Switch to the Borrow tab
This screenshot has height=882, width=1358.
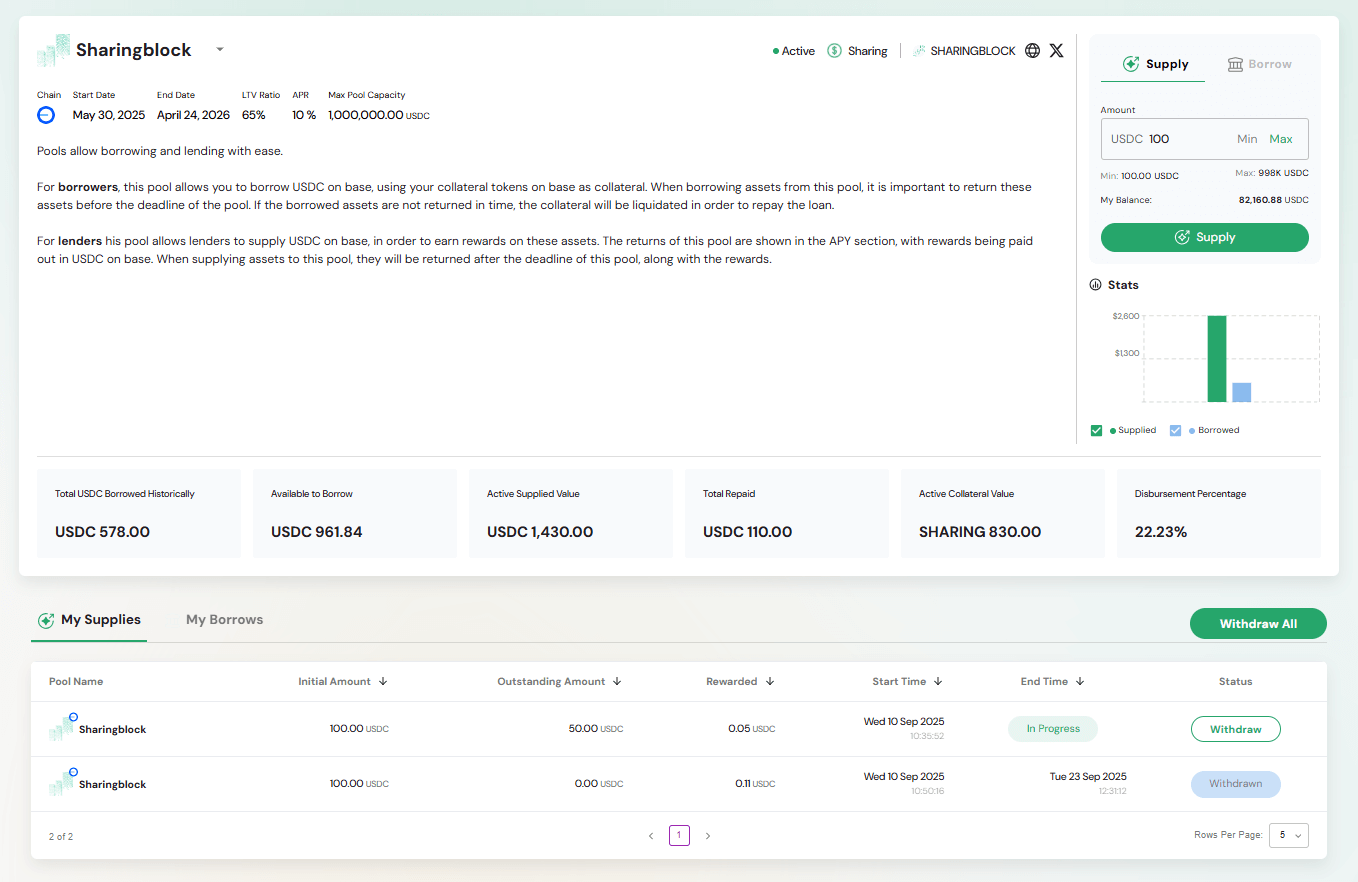point(1258,64)
